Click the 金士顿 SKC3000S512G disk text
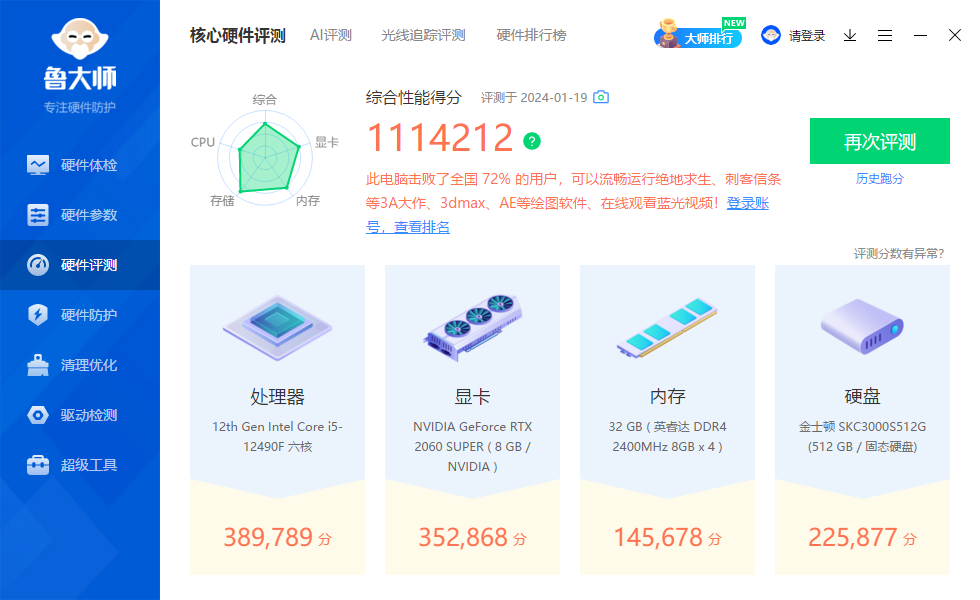980x600 pixels. point(862,436)
